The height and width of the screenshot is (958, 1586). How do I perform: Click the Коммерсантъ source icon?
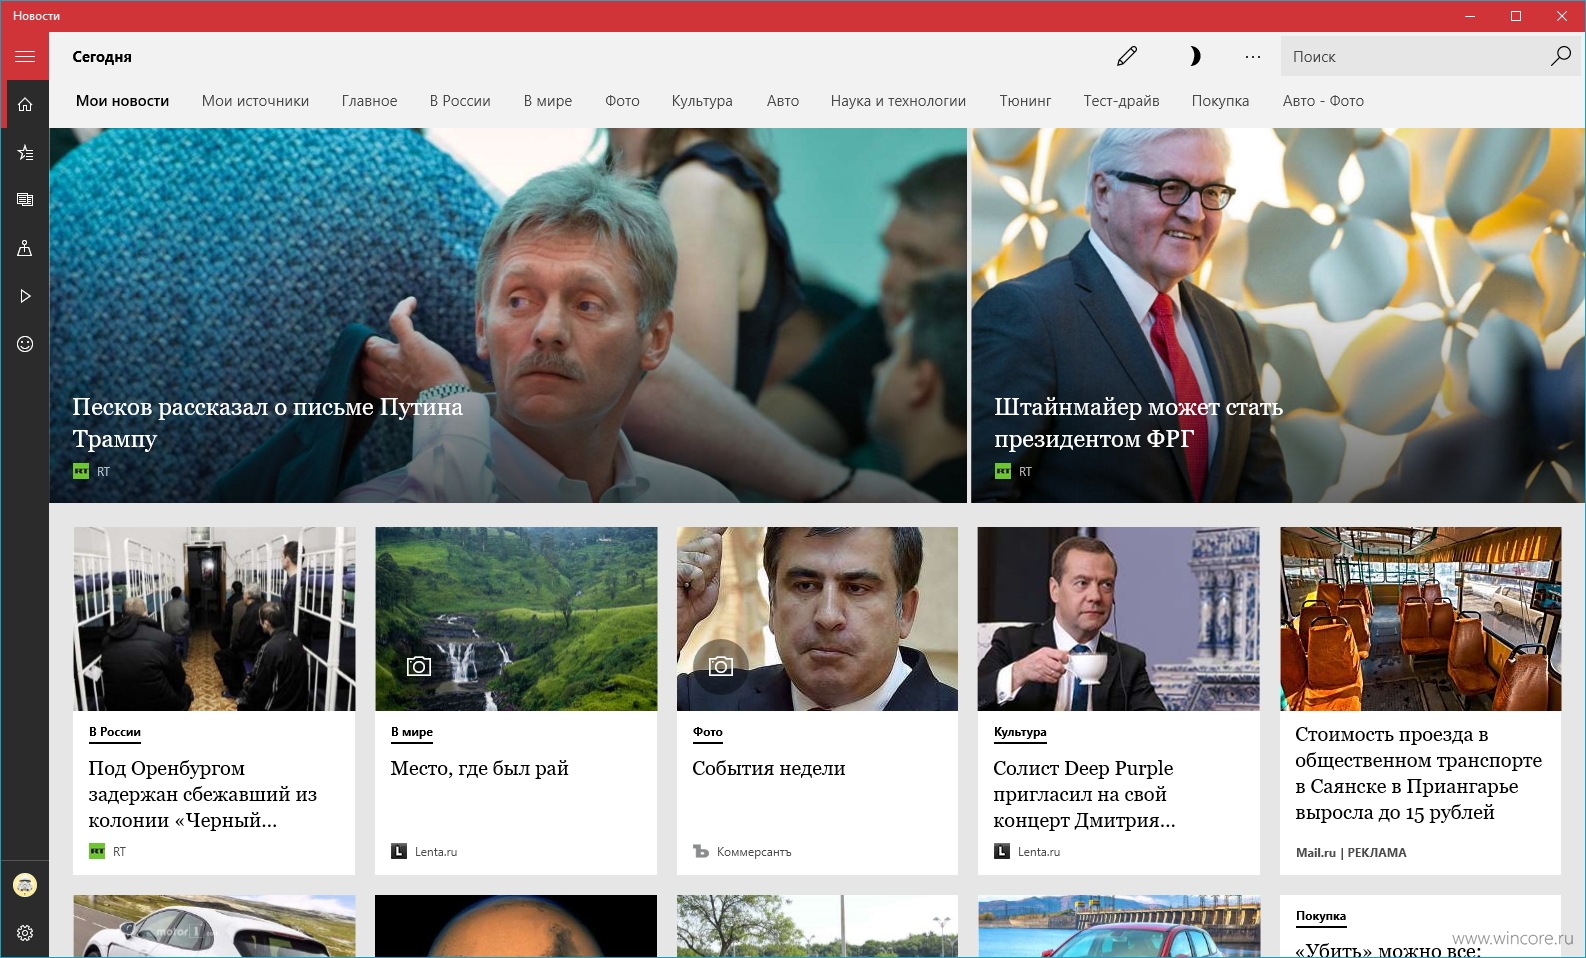coord(701,852)
